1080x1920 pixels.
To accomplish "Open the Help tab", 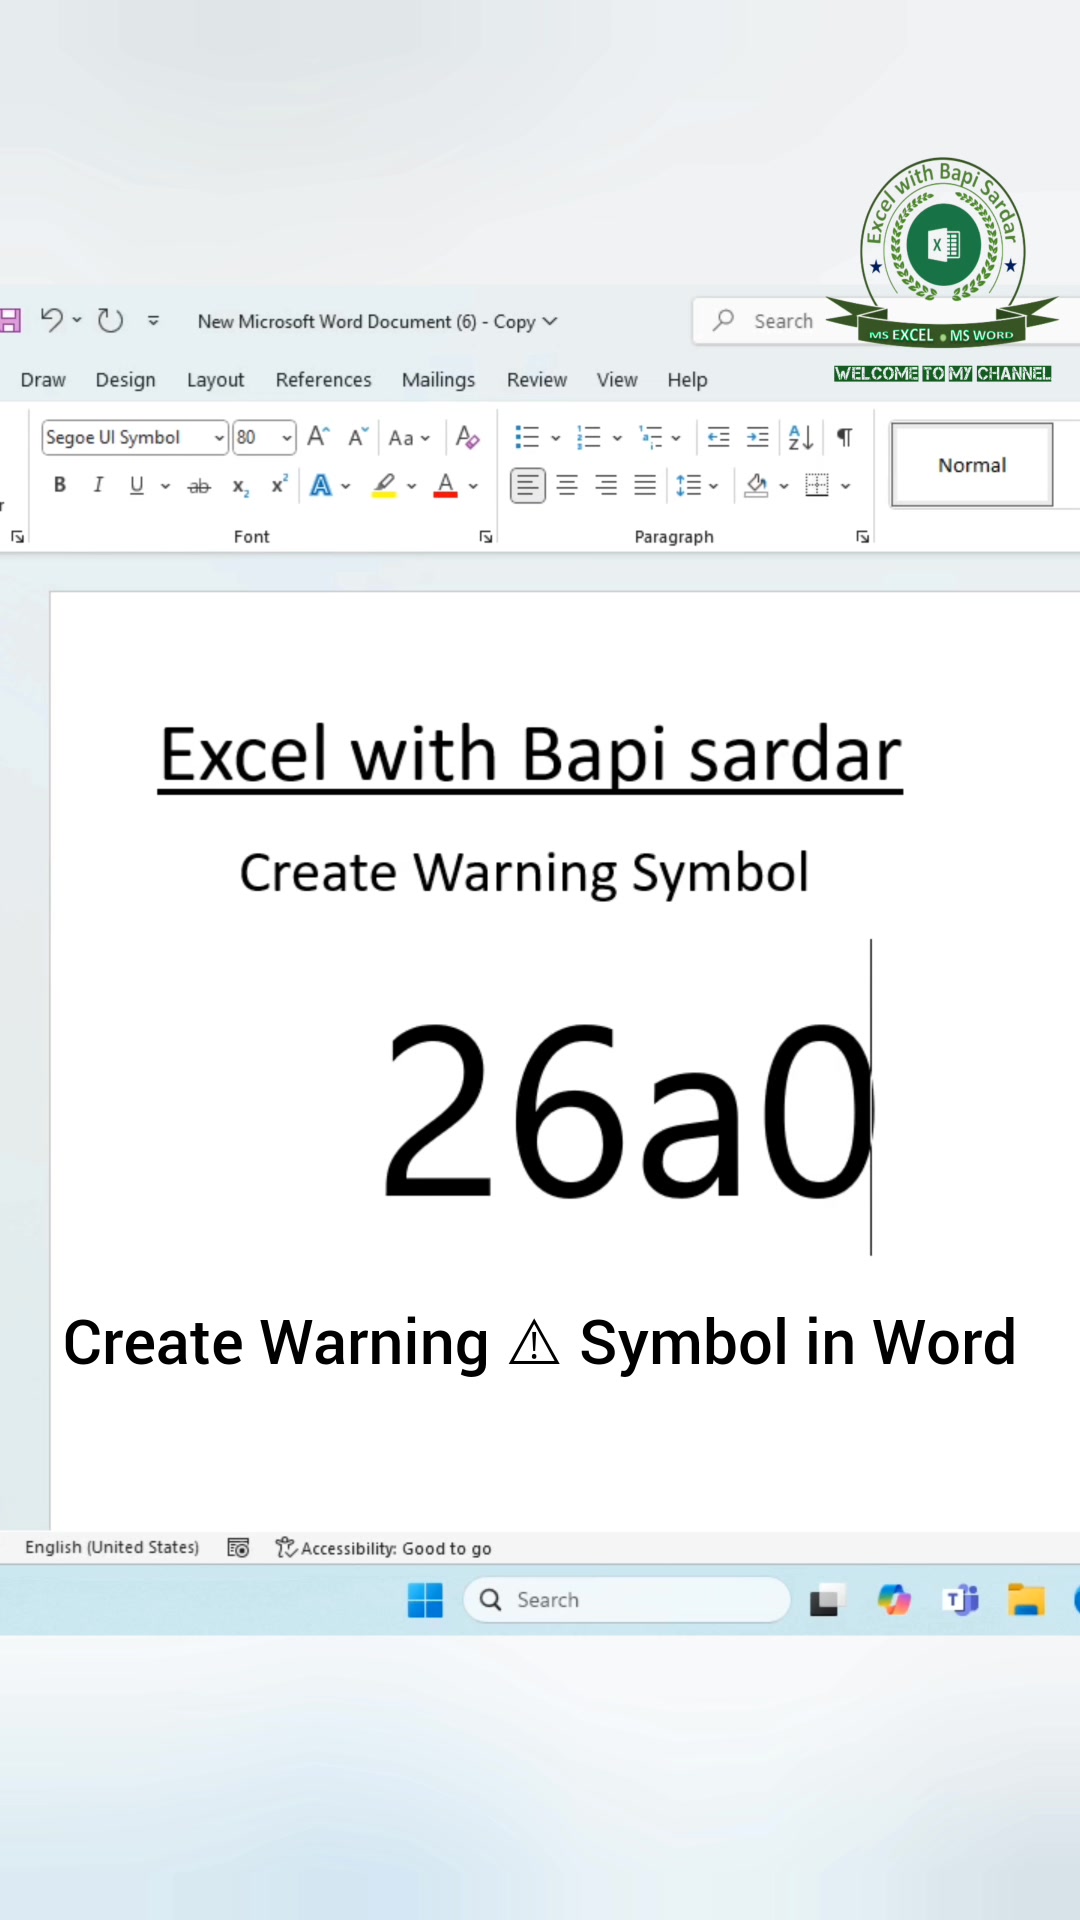I will point(687,380).
